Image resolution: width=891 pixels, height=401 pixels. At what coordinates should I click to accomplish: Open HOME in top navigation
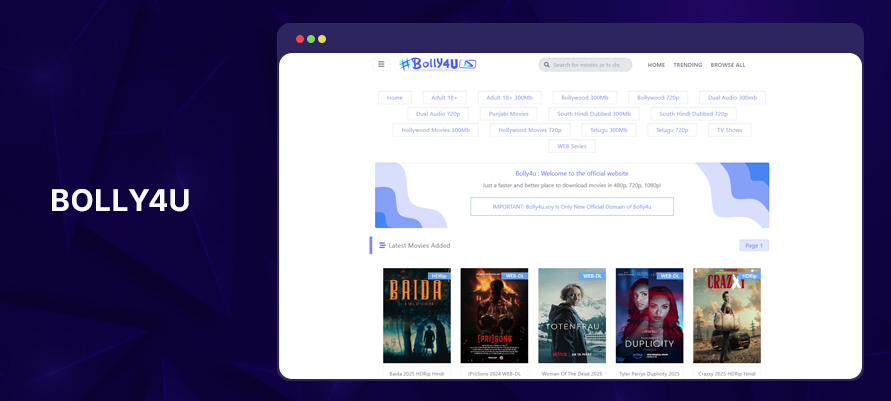click(x=656, y=65)
